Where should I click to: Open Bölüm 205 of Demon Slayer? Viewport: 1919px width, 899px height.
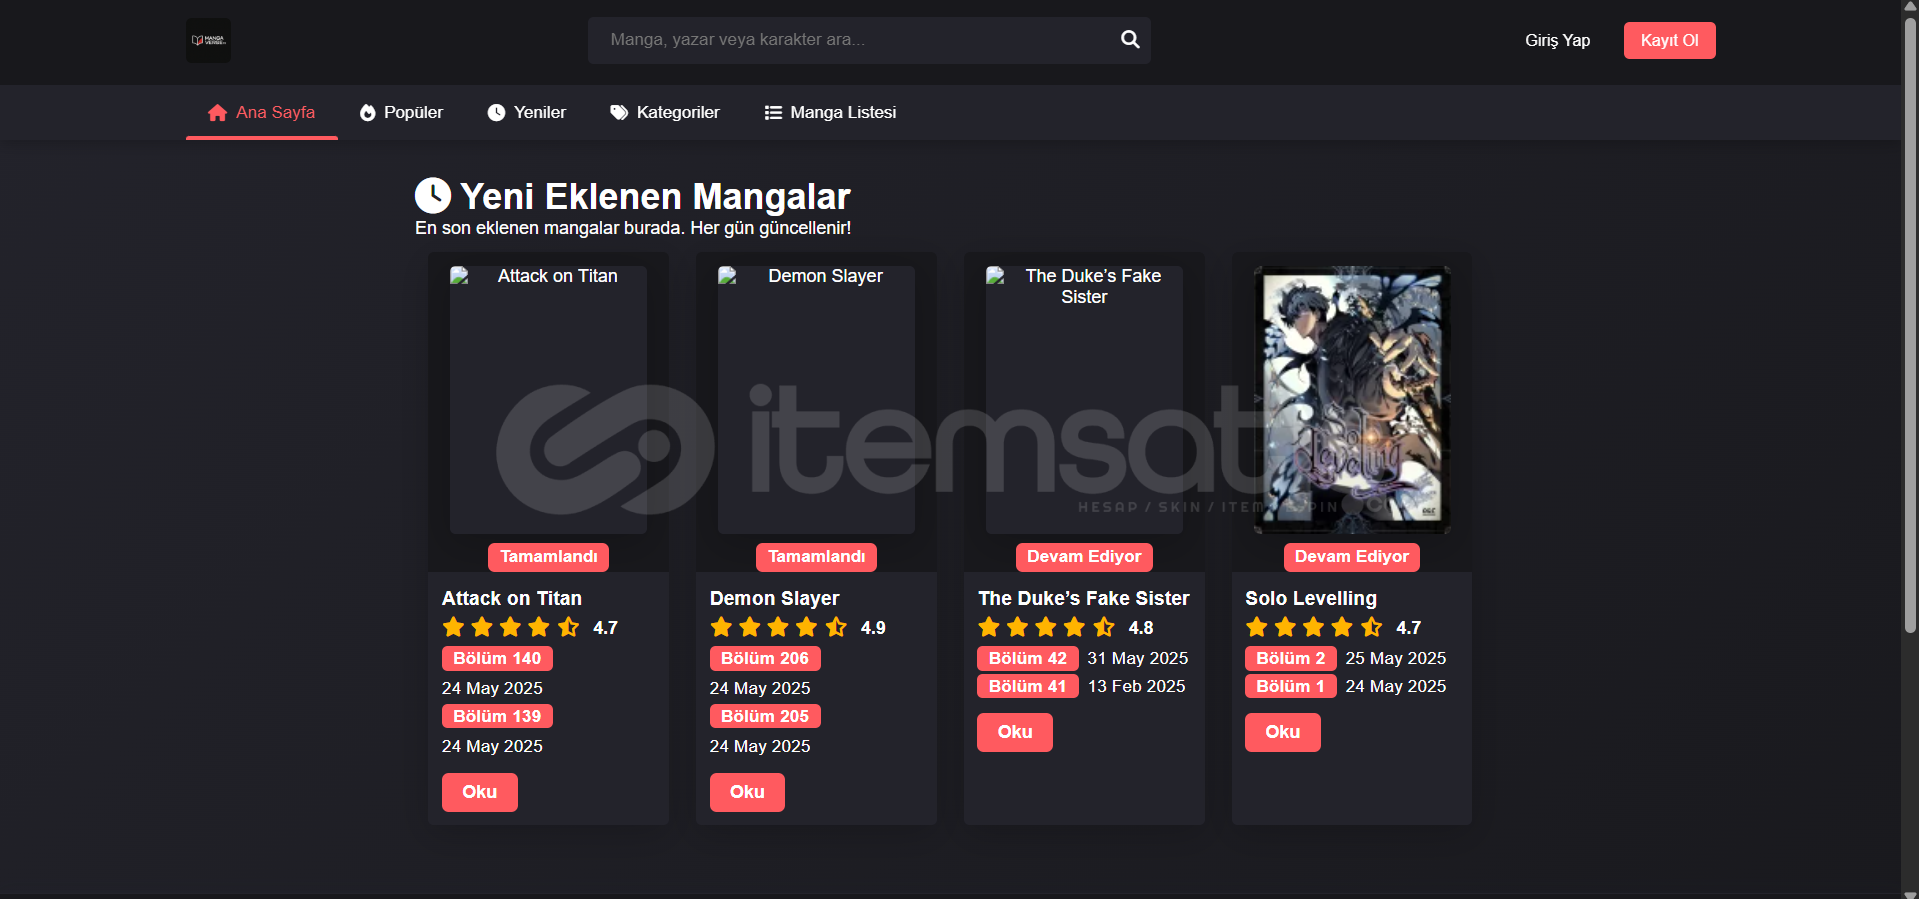(765, 716)
